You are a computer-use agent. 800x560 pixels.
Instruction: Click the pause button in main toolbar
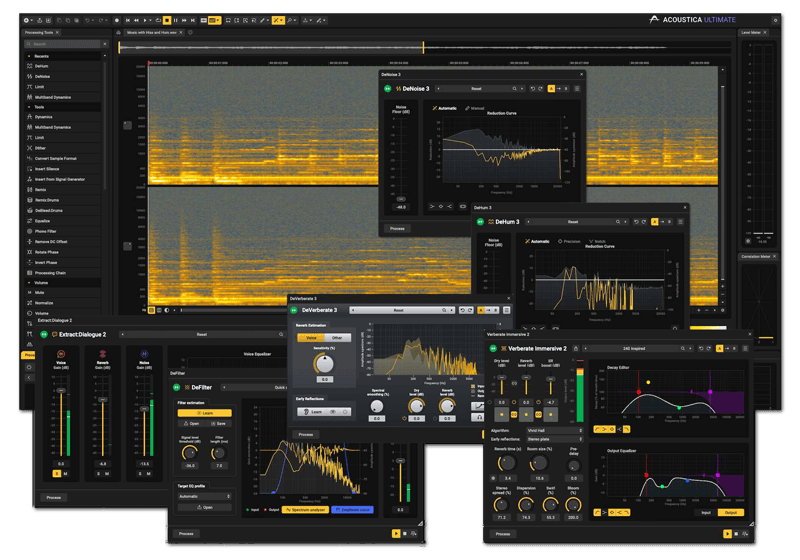tap(176, 20)
